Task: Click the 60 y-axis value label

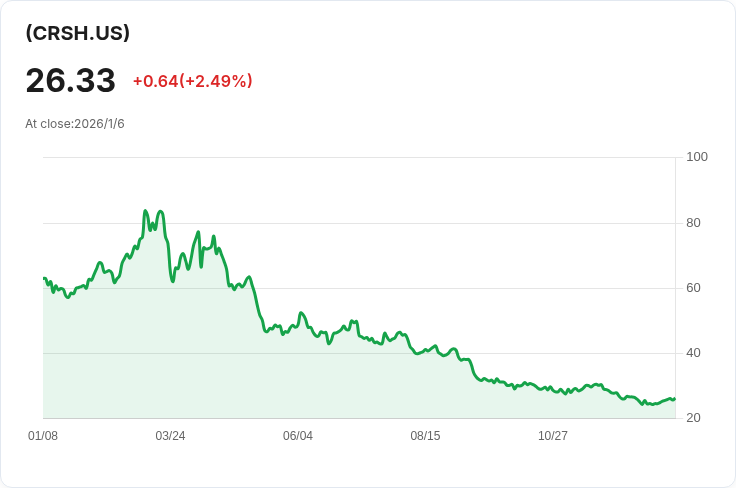Action: (x=694, y=288)
